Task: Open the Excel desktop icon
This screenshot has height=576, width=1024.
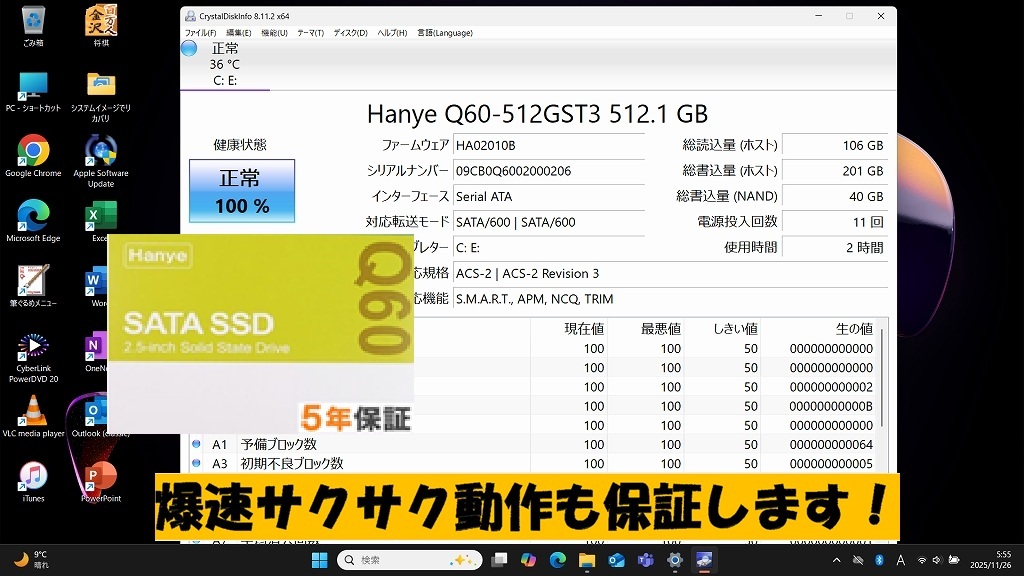Action: tap(101, 222)
